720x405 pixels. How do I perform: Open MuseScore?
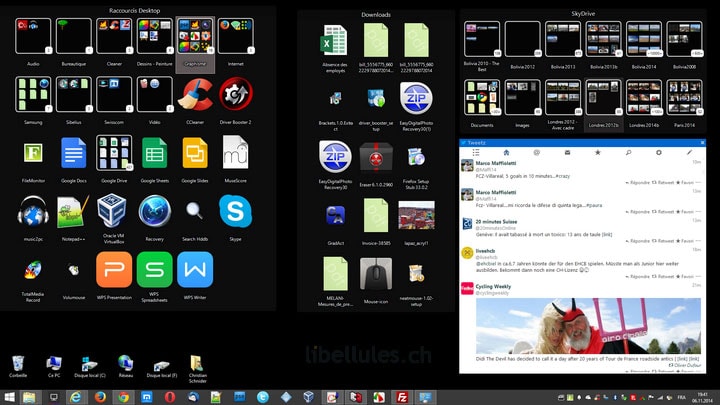coord(236,152)
